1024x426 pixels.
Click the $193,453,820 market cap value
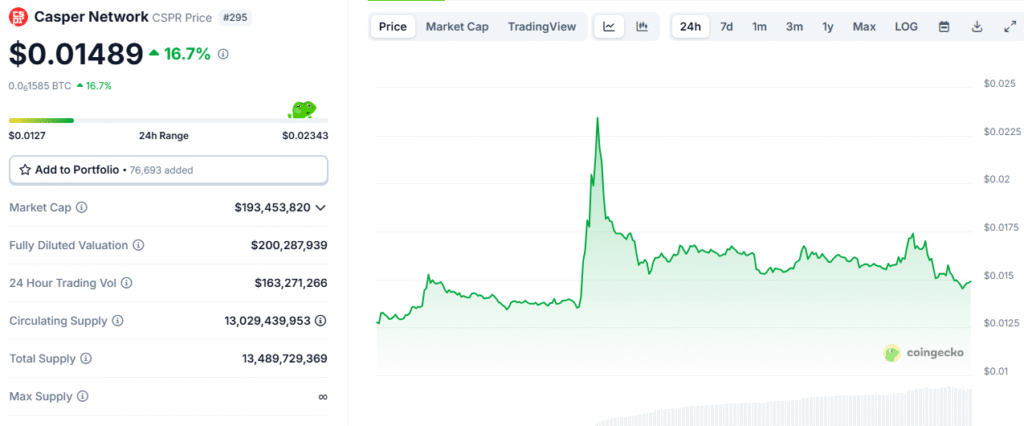tap(272, 208)
